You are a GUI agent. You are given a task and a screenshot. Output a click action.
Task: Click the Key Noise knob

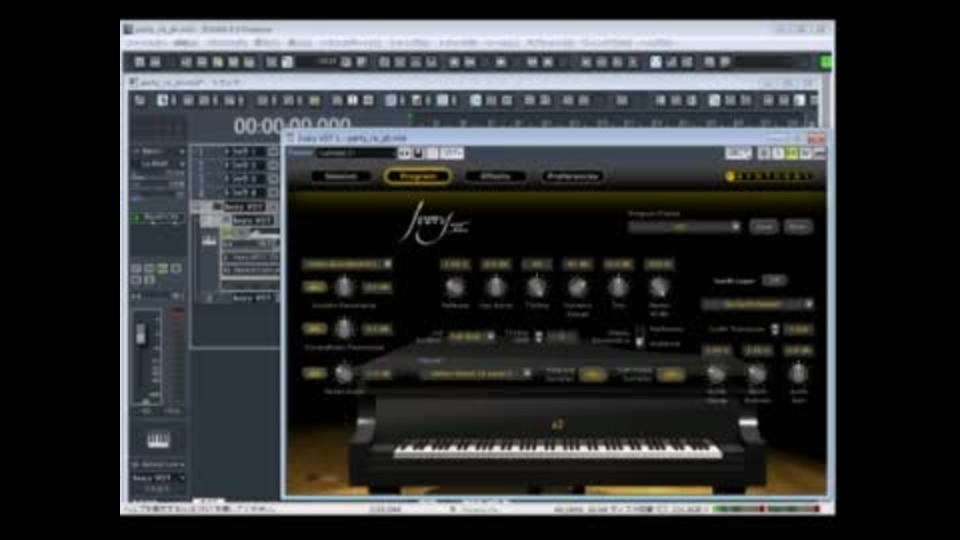click(x=495, y=287)
